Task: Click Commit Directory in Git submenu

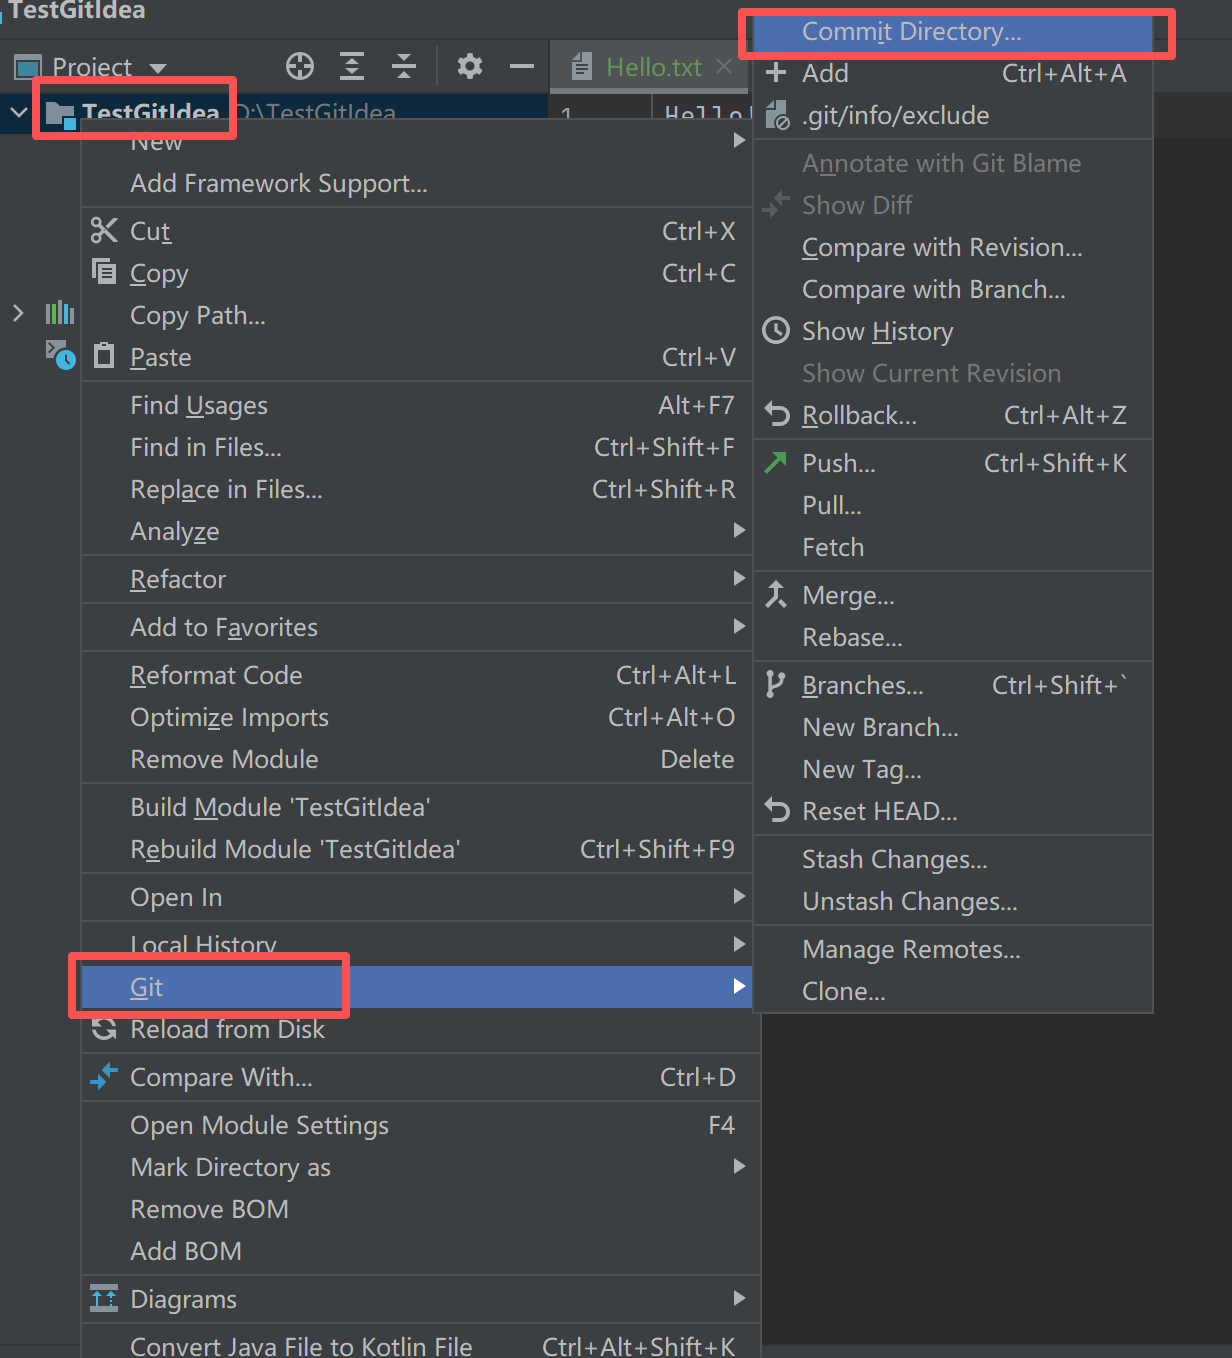Action: click(x=953, y=31)
